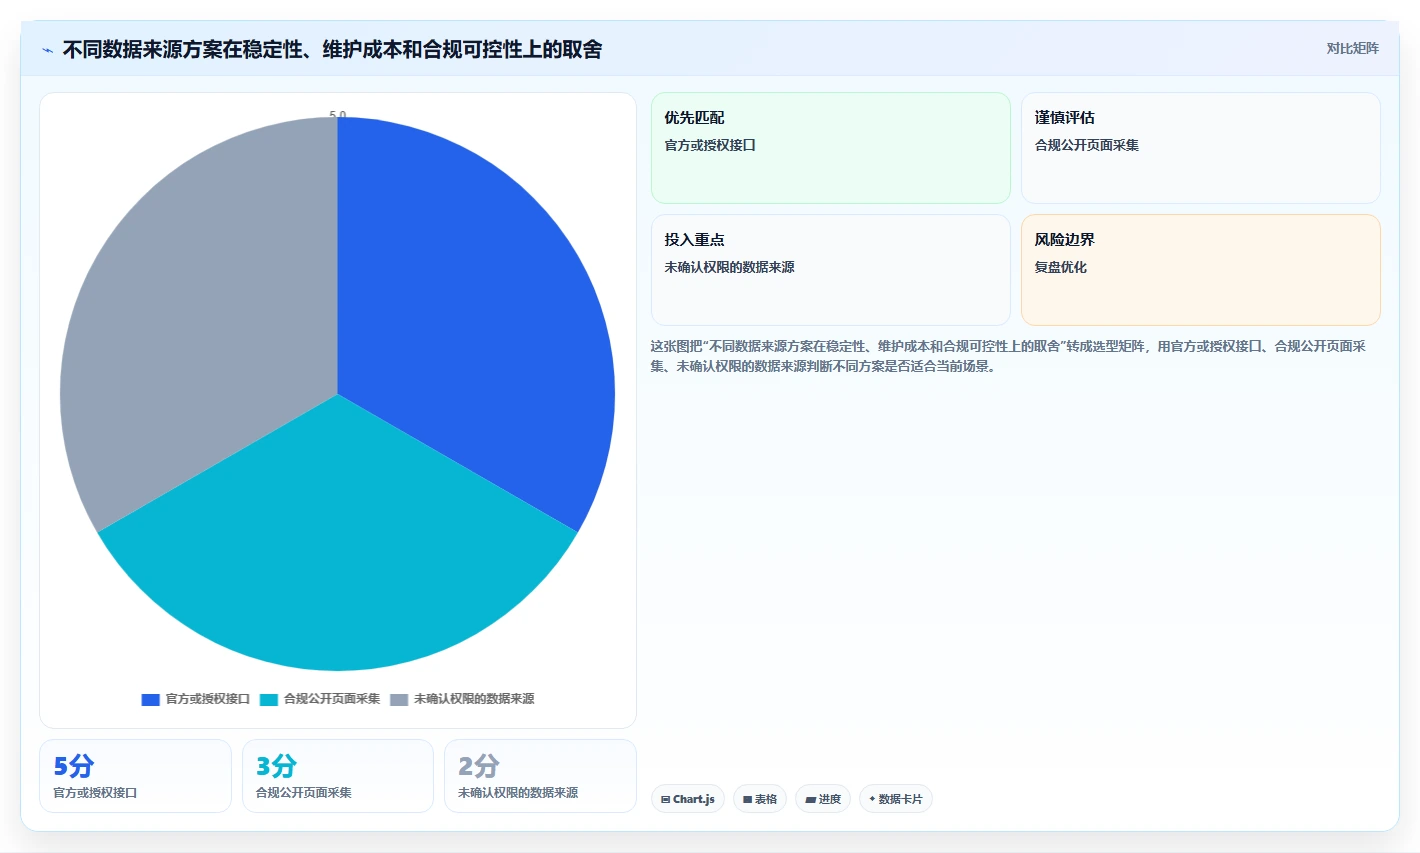Click the lightning icon beside the title
Image resolution: width=1420 pixels, height=853 pixels.
48,50
